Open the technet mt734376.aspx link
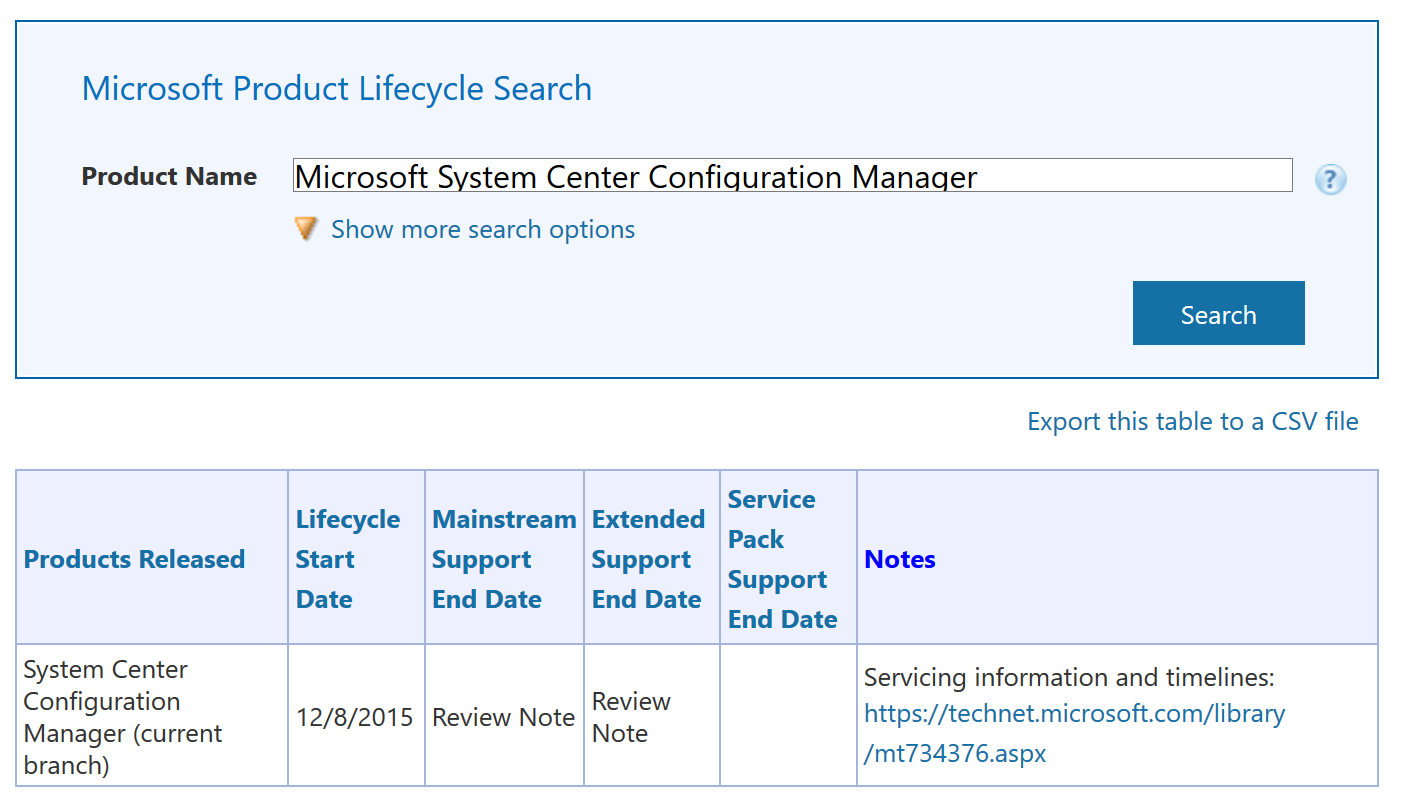 [1074, 733]
